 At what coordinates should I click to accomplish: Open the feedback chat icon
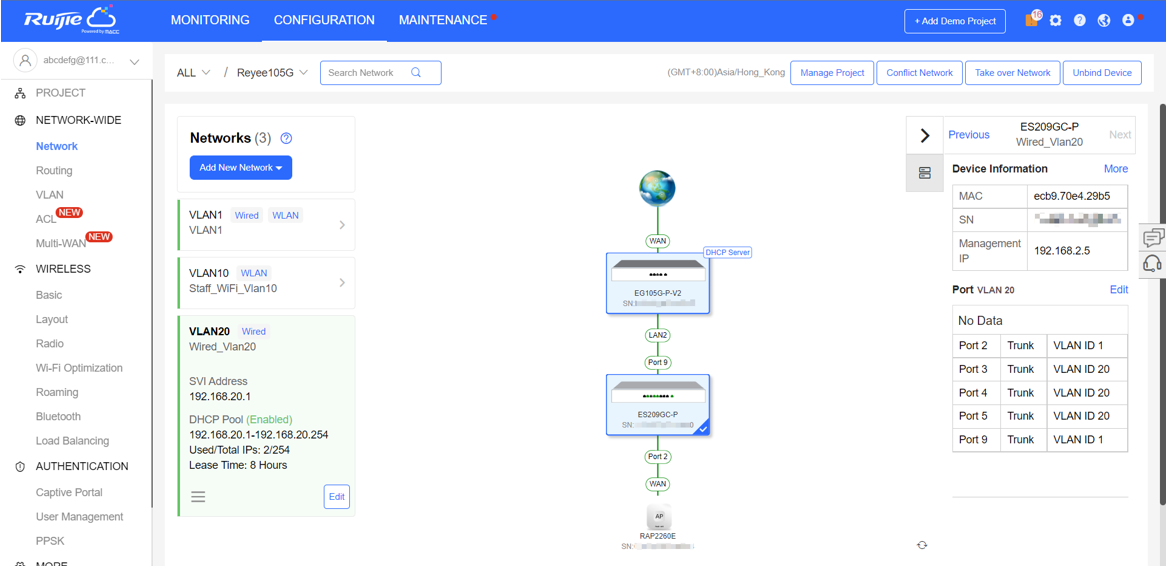(1153, 238)
